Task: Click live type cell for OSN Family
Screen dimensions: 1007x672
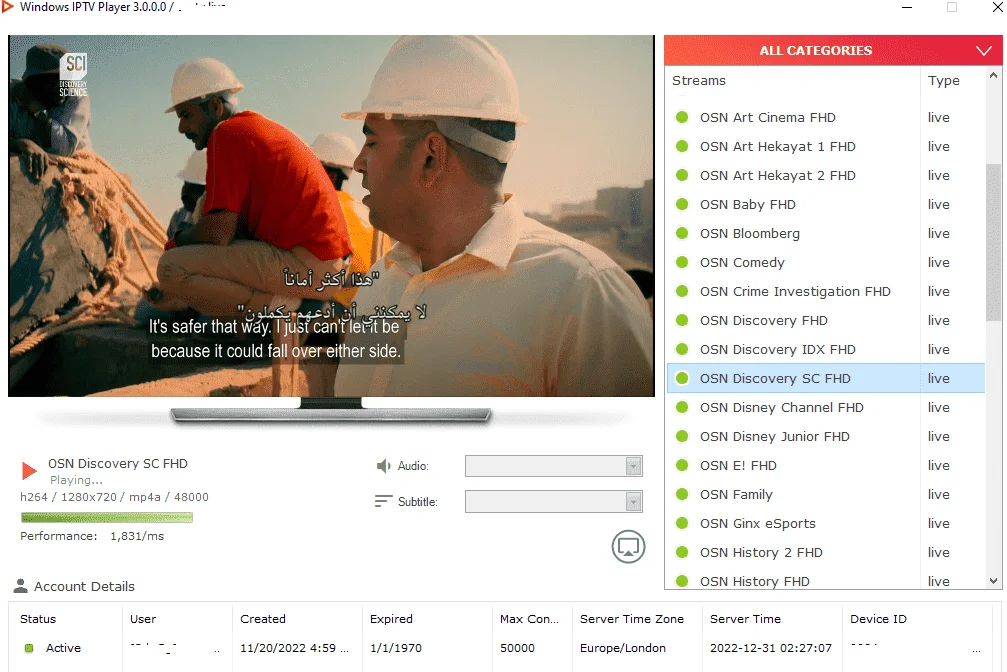Action: pos(938,494)
